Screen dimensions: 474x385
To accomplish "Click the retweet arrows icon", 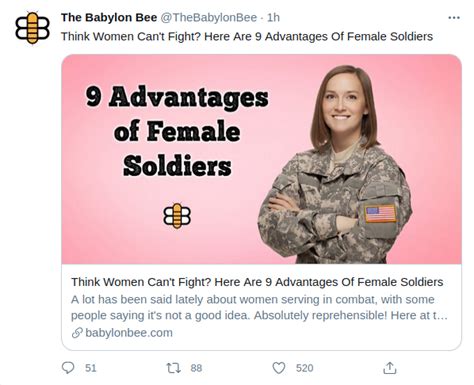I will click(173, 368).
